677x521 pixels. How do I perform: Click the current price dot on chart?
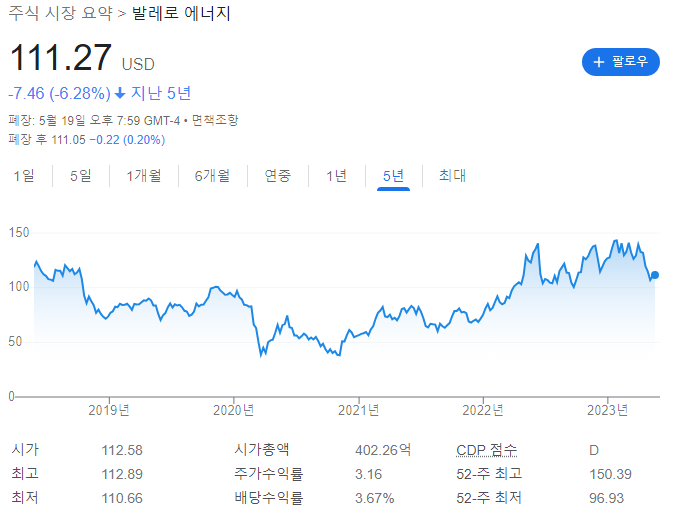coord(655,275)
